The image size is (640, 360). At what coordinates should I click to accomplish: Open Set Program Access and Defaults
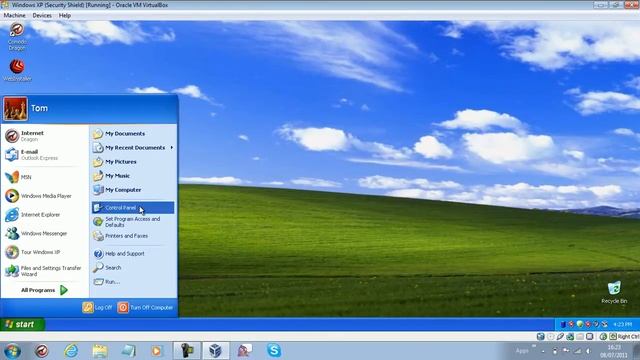[x=133, y=222]
